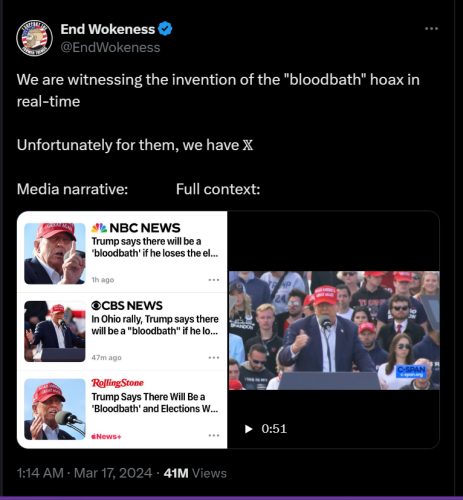The height and width of the screenshot is (500, 463).
Task: Open the tweet timestamp Mar 17, 2024
Action: click(84, 473)
